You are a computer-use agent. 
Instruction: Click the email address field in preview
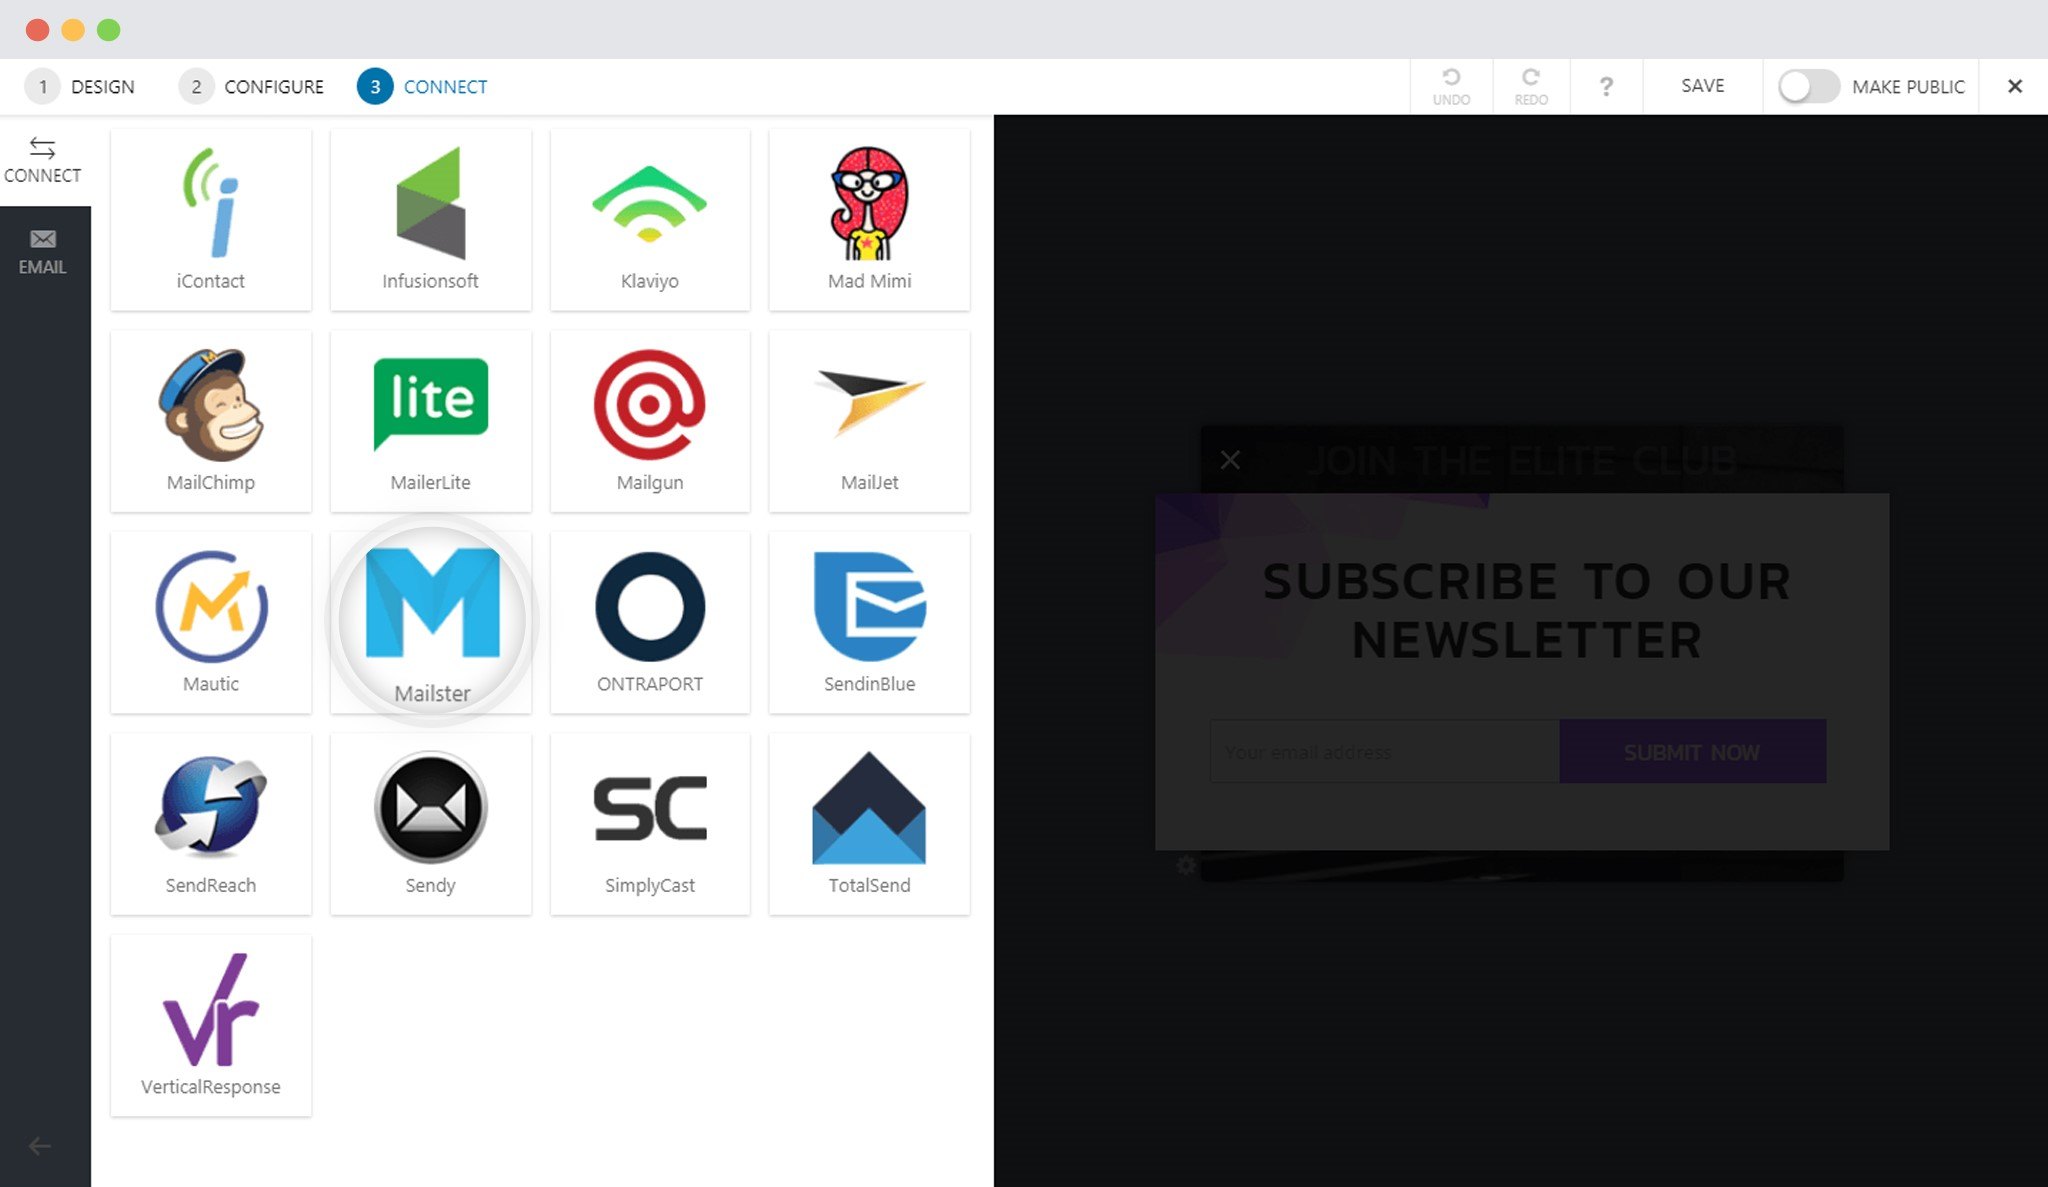pos(1384,751)
